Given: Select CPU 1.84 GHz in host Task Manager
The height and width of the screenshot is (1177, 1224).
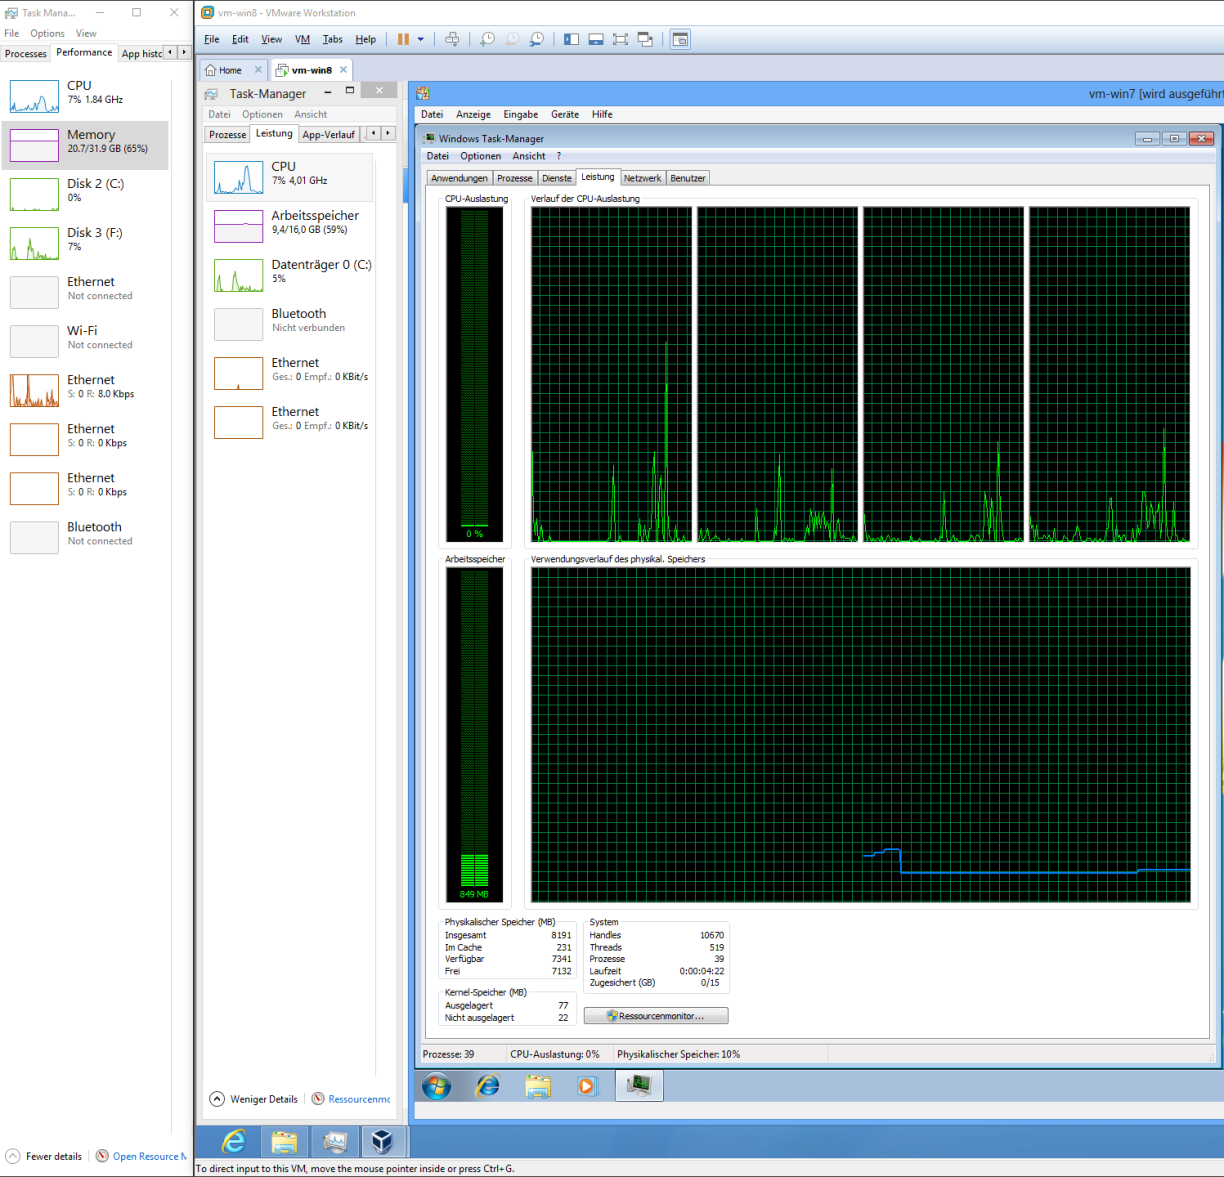Looking at the screenshot, I should [x=86, y=96].
